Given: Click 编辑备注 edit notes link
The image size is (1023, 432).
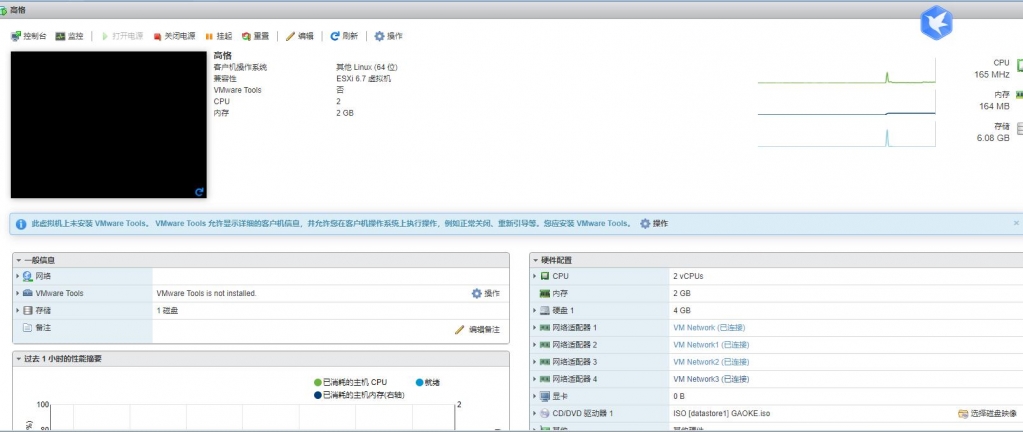Looking at the screenshot, I should click(x=477, y=330).
